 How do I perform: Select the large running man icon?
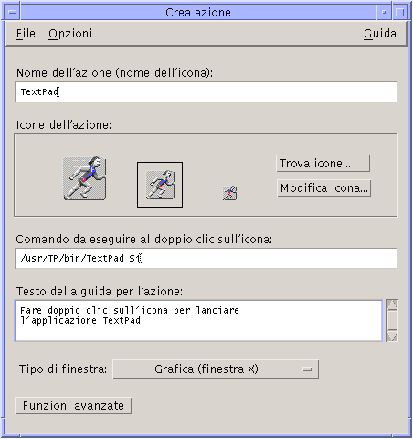(85, 178)
